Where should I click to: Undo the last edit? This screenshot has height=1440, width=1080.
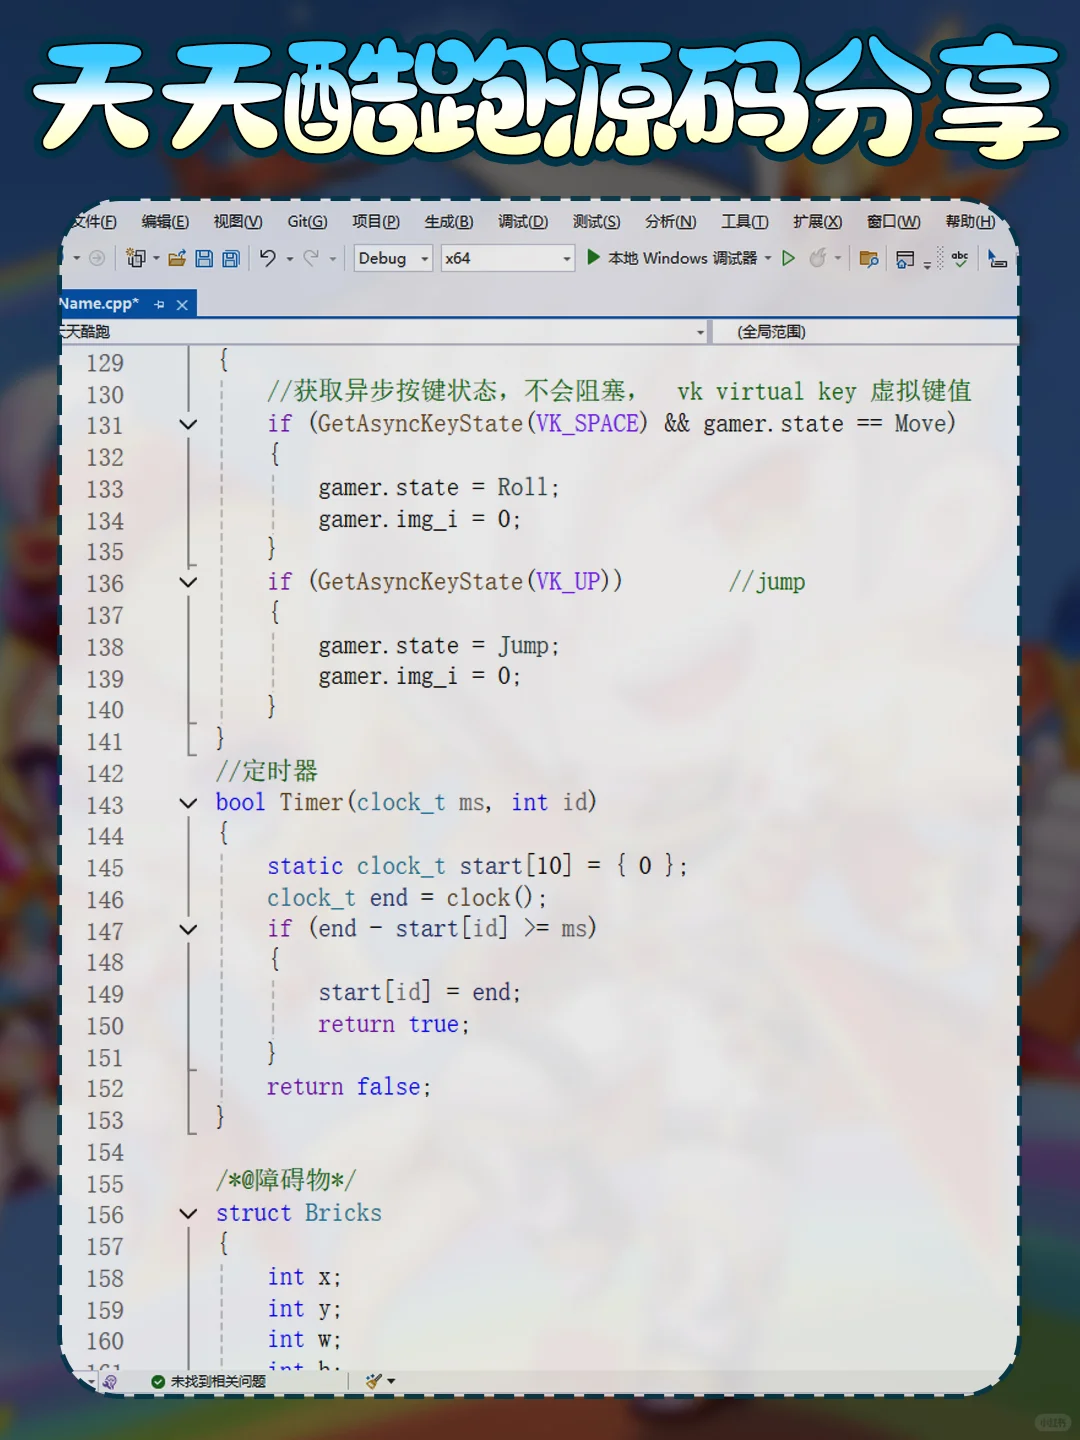point(267,258)
